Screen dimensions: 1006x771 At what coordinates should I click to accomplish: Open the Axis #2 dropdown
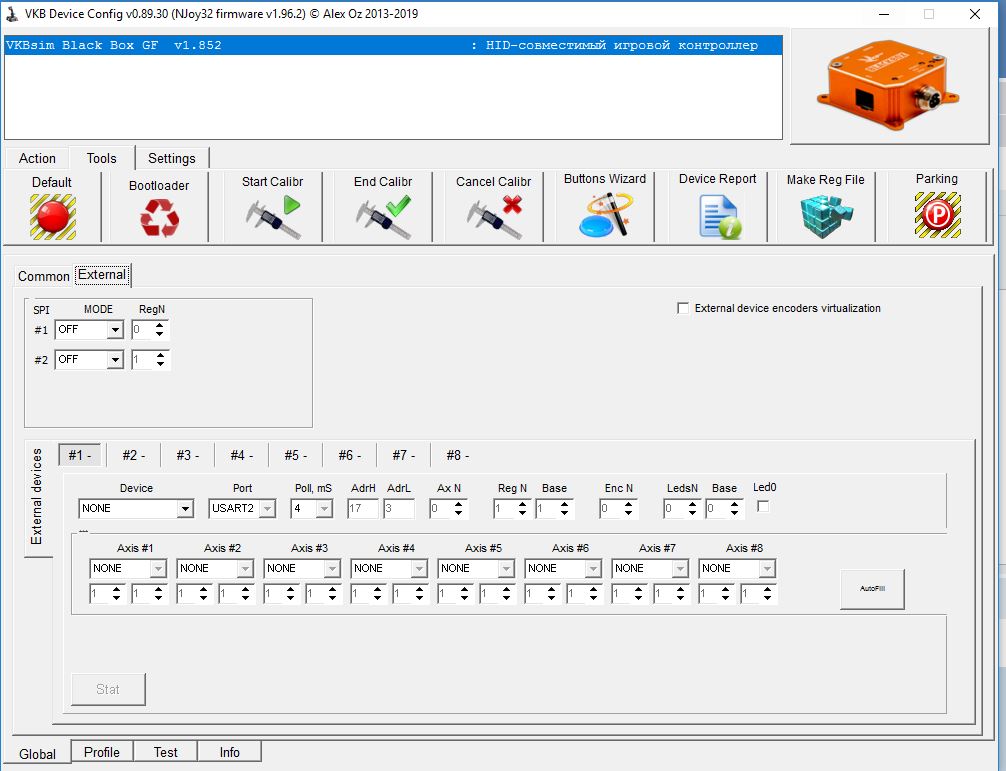coord(215,568)
